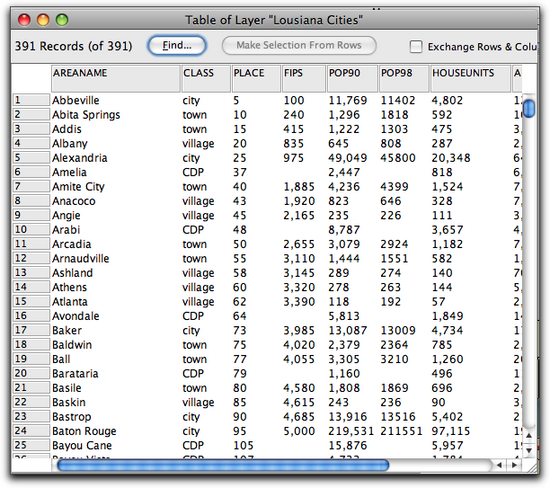The height and width of the screenshot is (488, 550).
Task: Select row header number 5
Action: coord(31,158)
